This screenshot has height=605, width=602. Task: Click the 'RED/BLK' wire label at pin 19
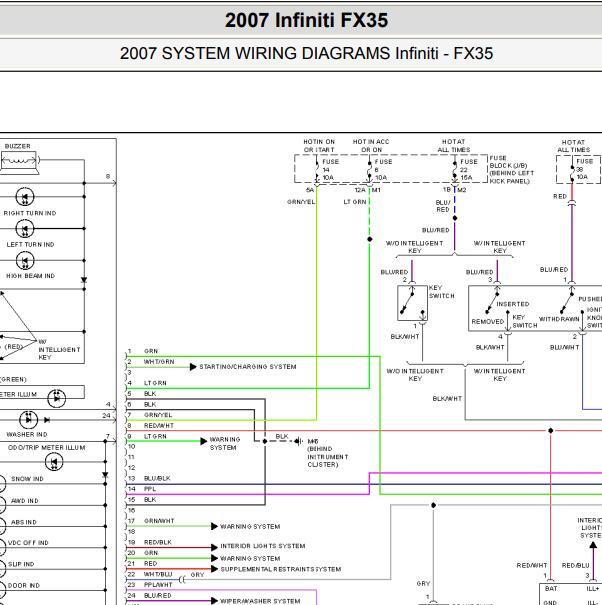click(157, 542)
